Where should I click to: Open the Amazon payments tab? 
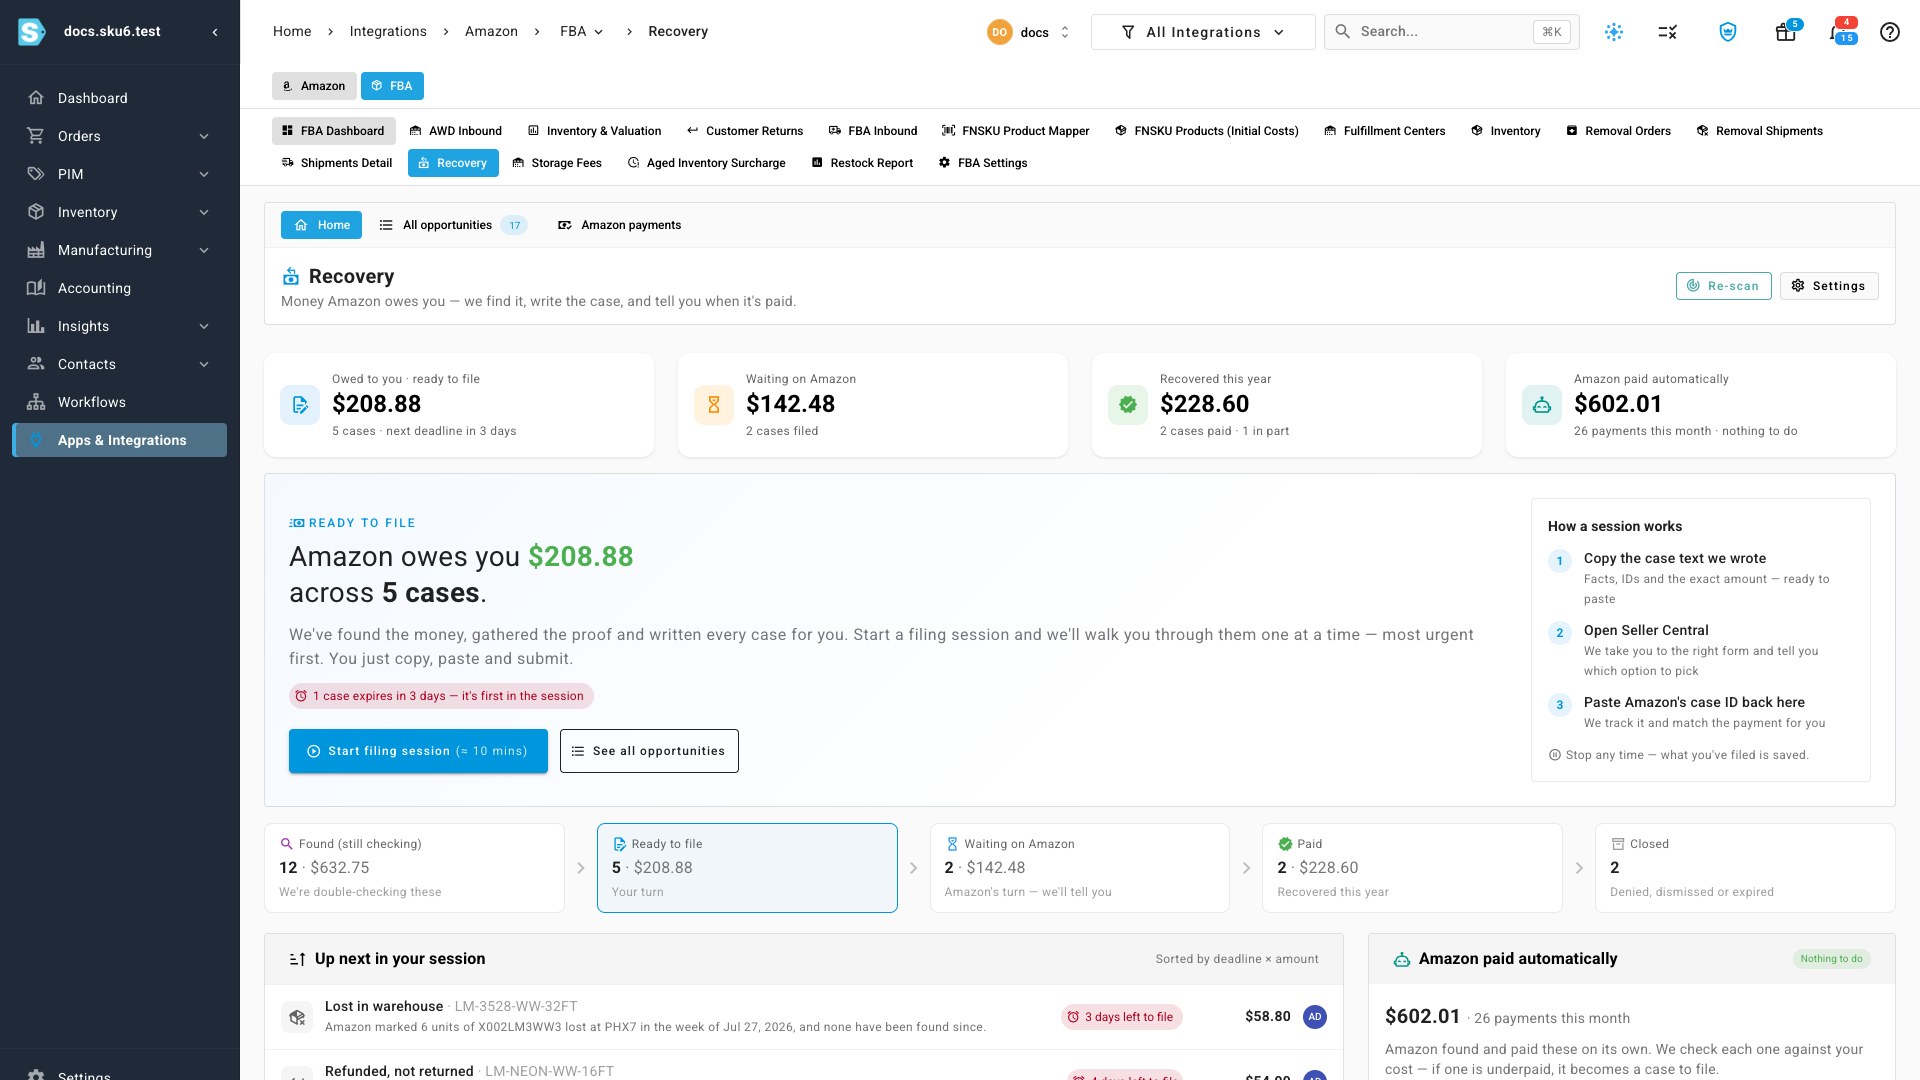619,225
